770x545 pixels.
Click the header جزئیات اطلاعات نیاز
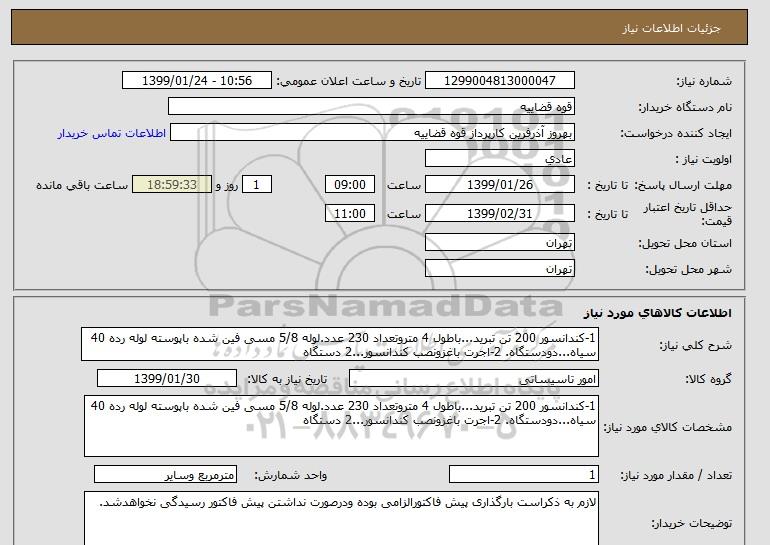click(x=671, y=28)
